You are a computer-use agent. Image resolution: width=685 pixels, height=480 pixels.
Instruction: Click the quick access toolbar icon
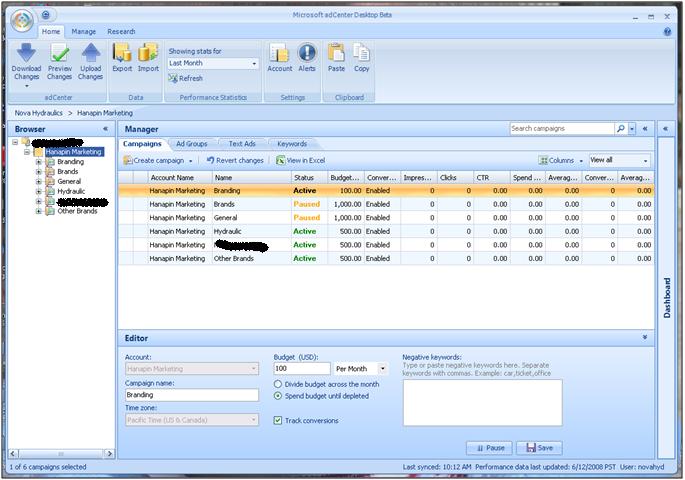45,15
